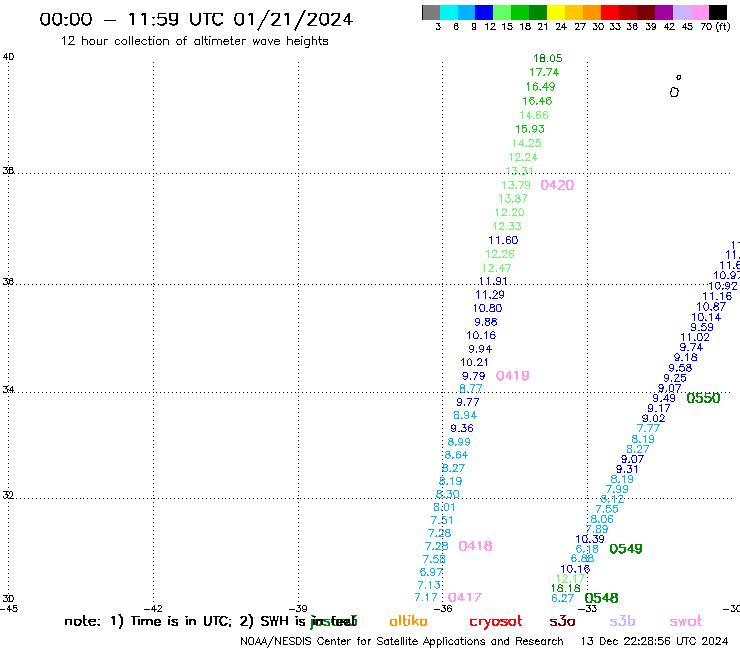
Task: Click the wave height value 12.33
Action: (507, 227)
